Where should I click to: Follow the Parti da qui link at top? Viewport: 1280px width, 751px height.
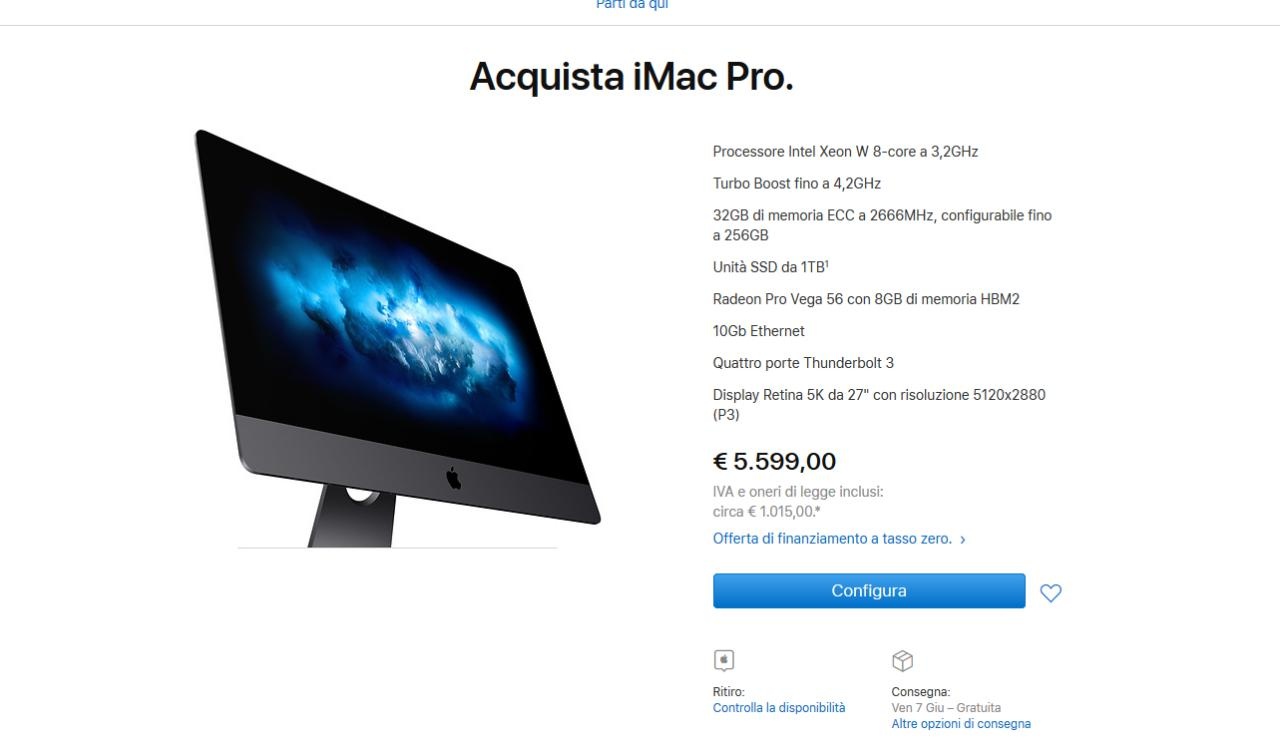tap(632, 5)
